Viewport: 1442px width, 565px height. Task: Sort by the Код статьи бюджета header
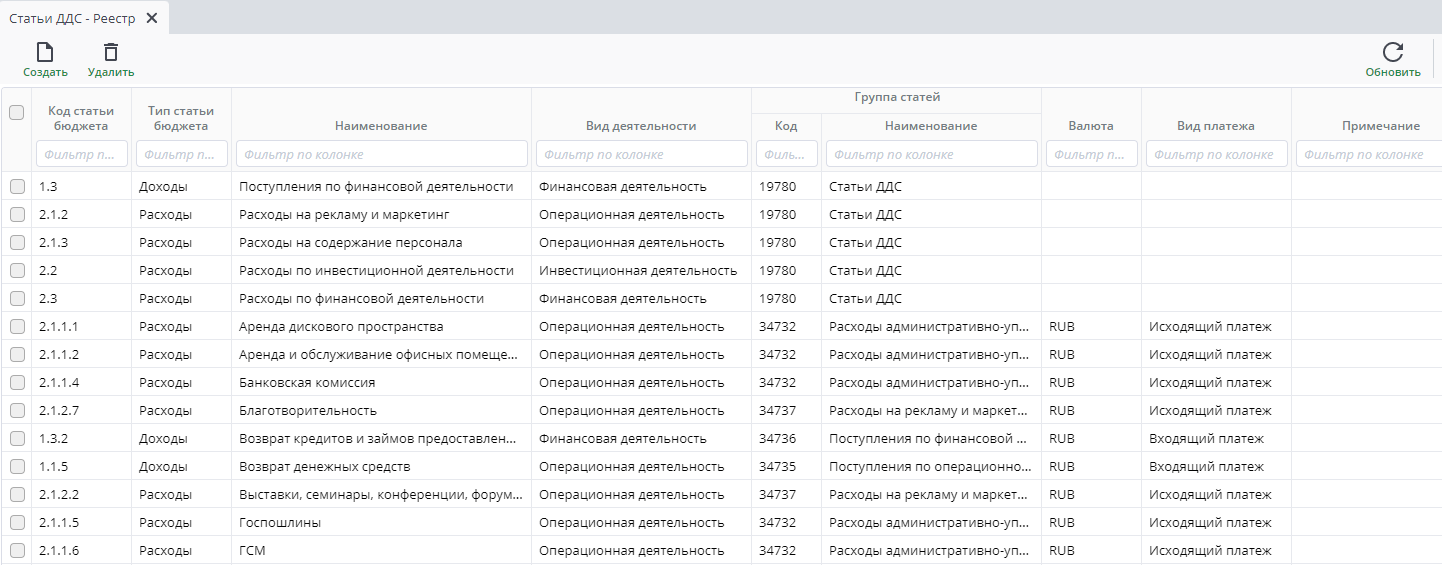pyautogui.click(x=81, y=118)
